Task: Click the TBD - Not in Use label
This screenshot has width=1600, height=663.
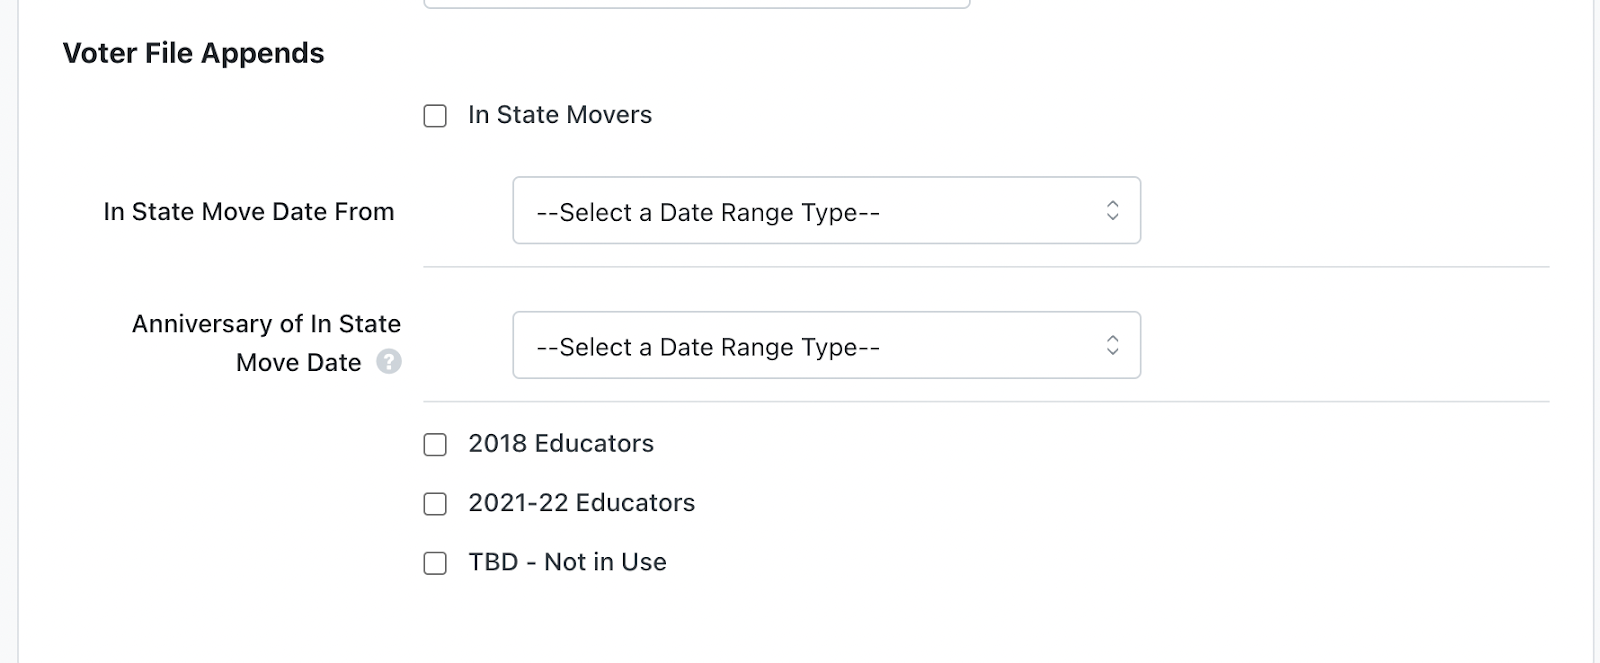Action: [x=567, y=562]
